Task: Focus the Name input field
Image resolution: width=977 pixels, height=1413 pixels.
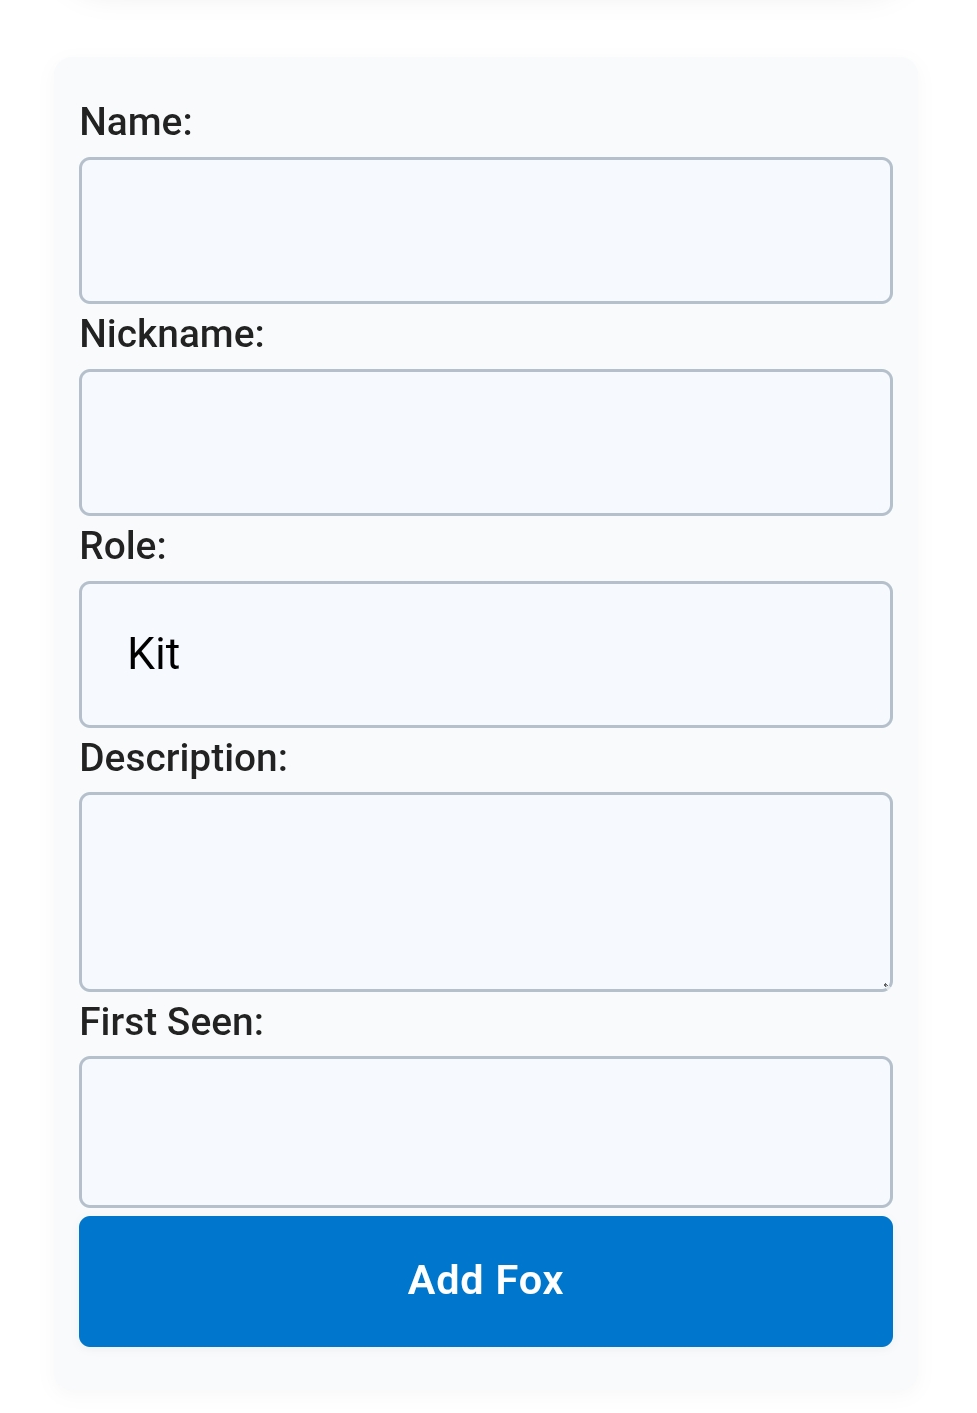Action: 485,230
